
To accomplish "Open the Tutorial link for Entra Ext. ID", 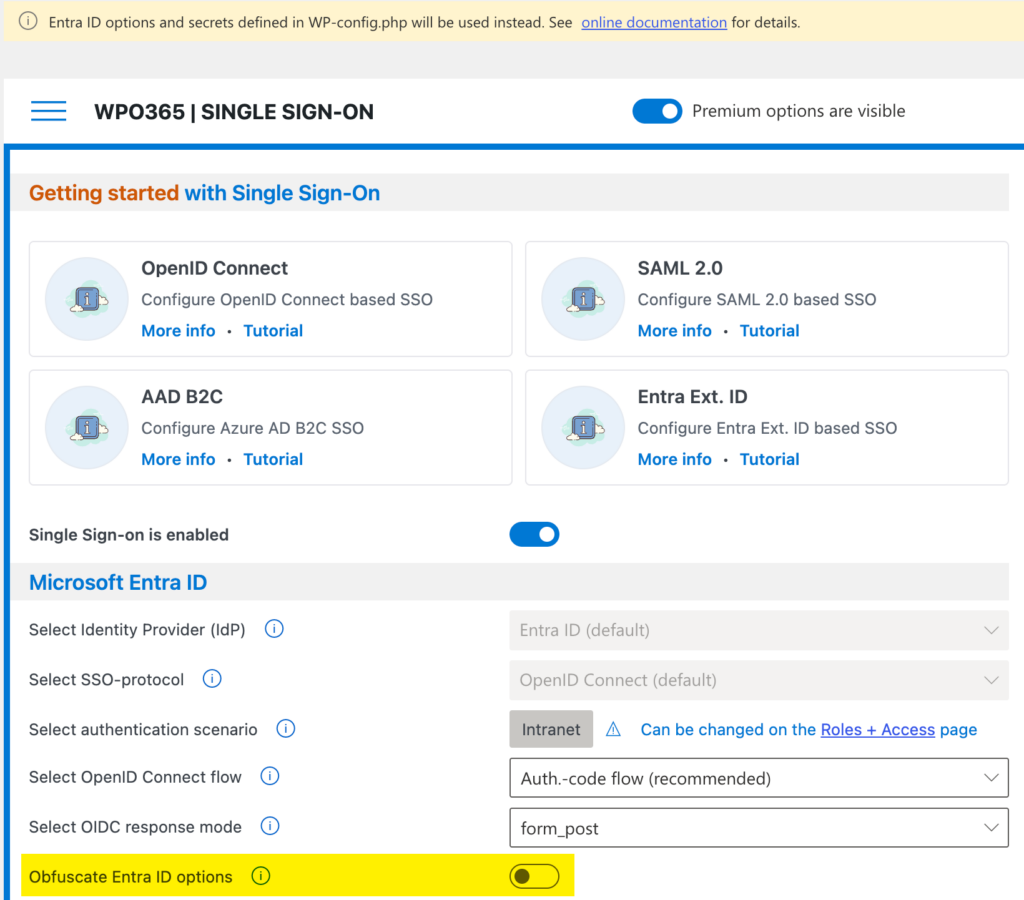I will [x=769, y=459].
